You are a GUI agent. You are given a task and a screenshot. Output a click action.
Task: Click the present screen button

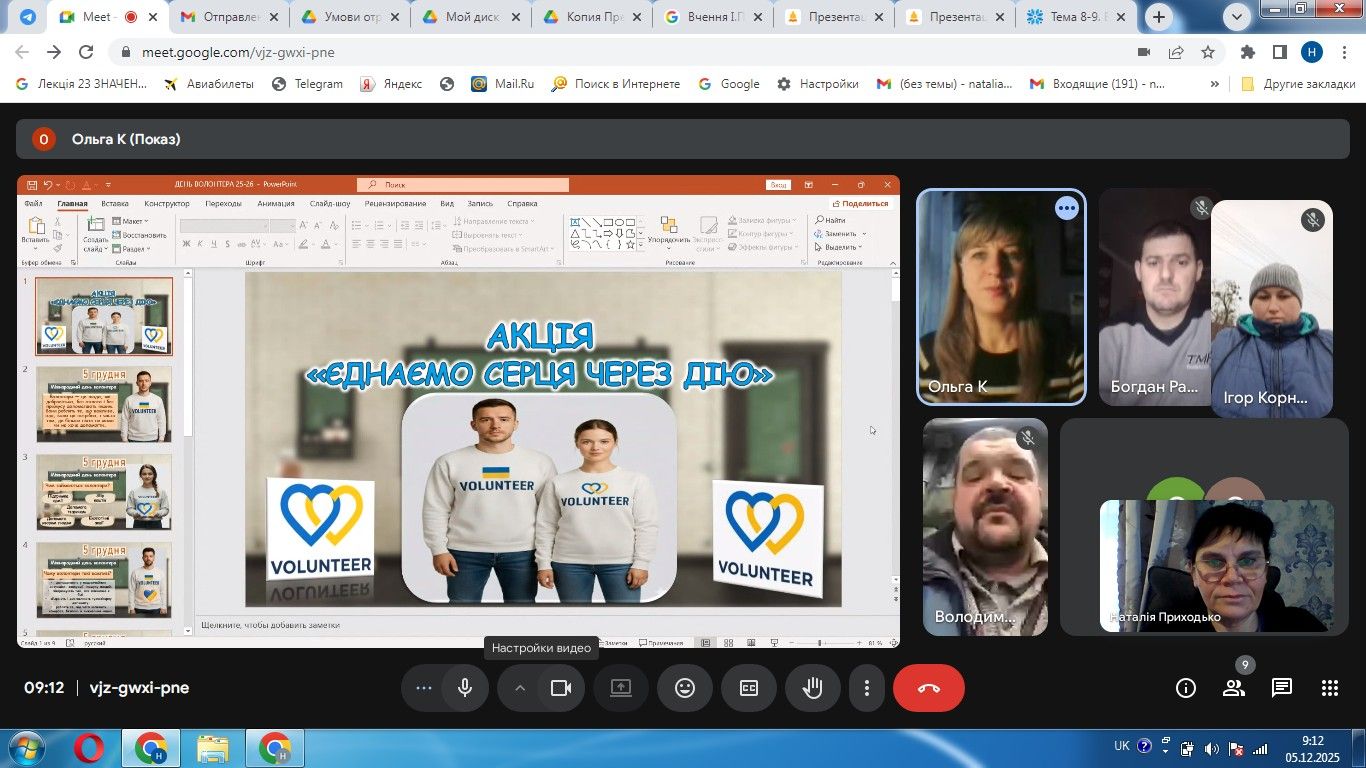[621, 688]
